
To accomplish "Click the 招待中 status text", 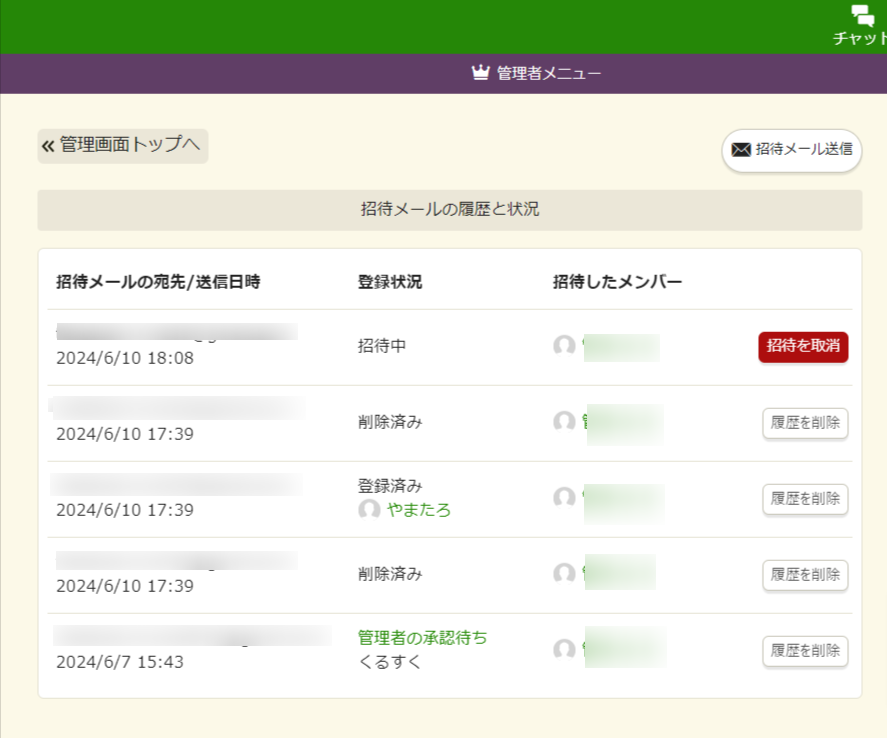I will click(x=382, y=346).
